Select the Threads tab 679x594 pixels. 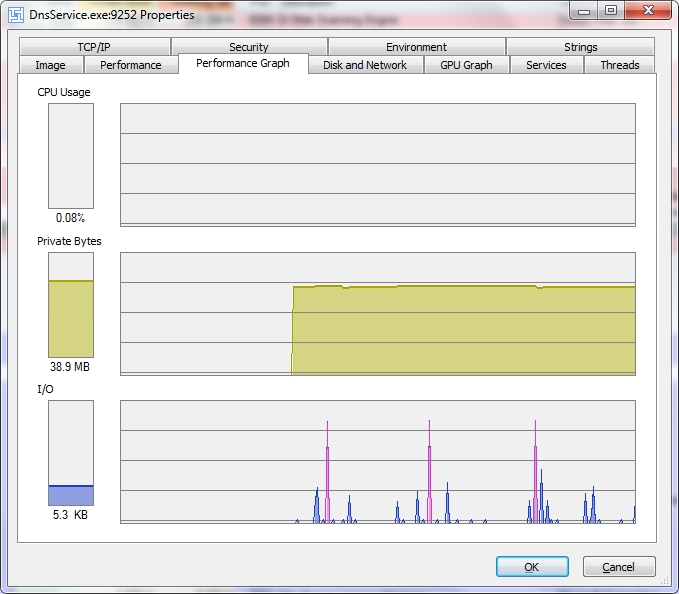pyautogui.click(x=620, y=65)
